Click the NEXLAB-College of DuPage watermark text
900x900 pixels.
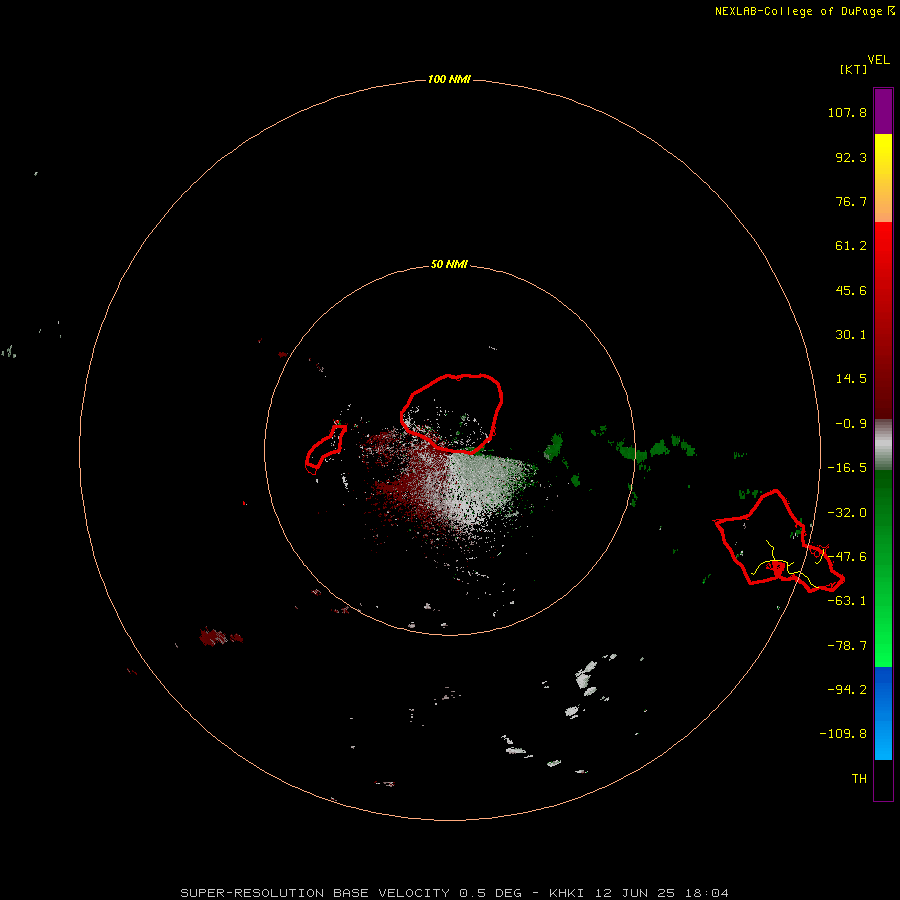pos(804,11)
